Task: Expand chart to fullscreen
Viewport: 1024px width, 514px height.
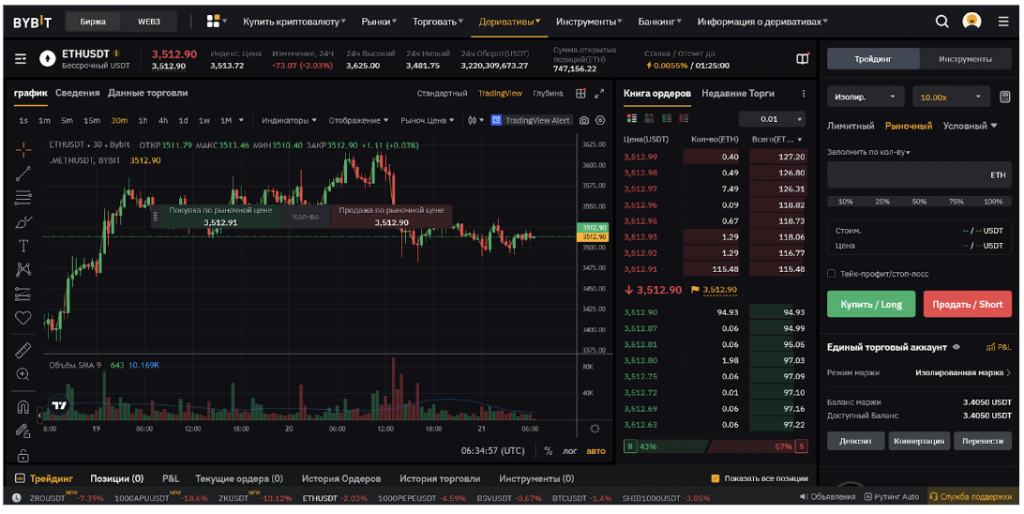Action: [600, 93]
